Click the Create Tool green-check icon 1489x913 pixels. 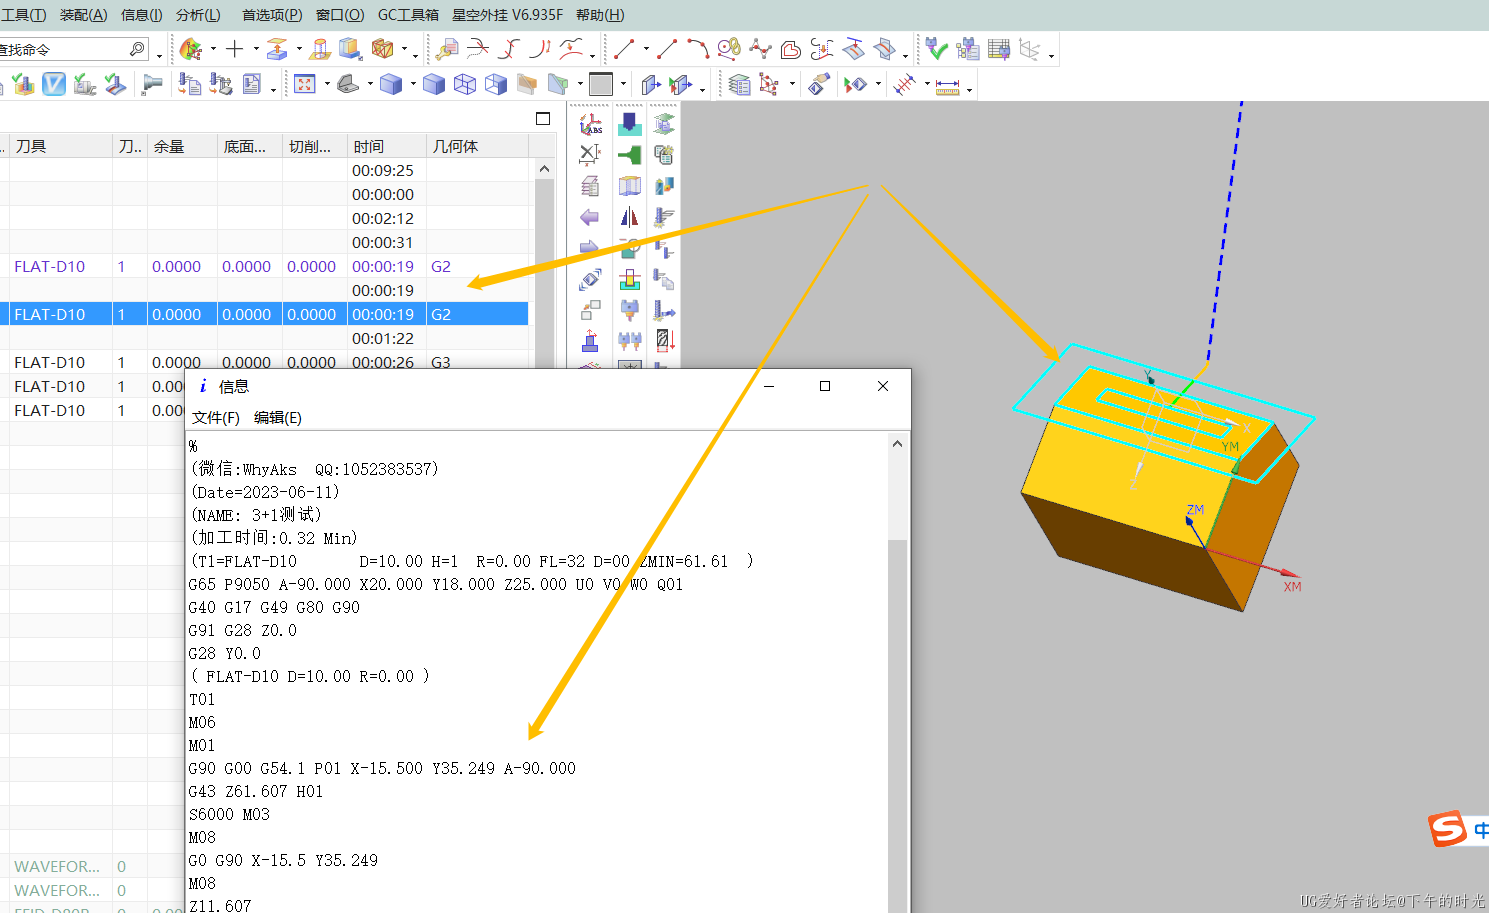(x=936, y=48)
